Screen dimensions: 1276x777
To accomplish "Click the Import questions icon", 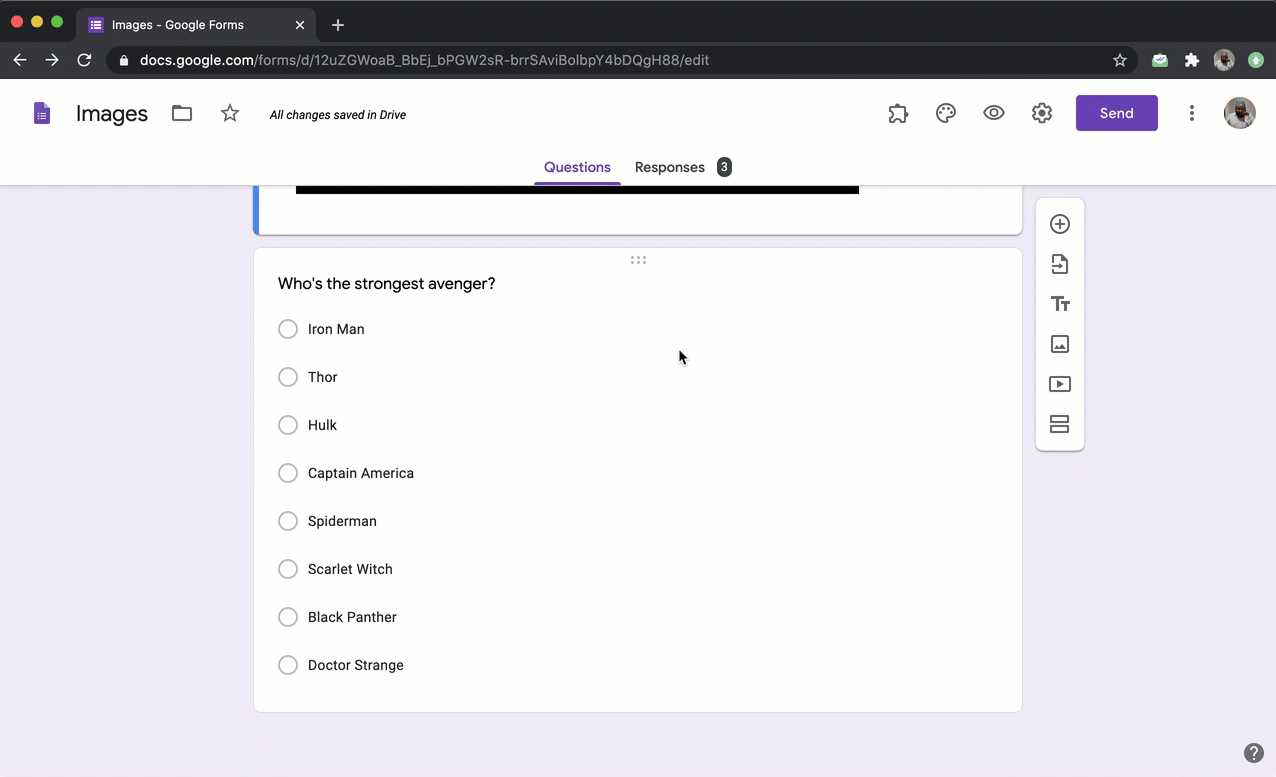I will coord(1060,264).
